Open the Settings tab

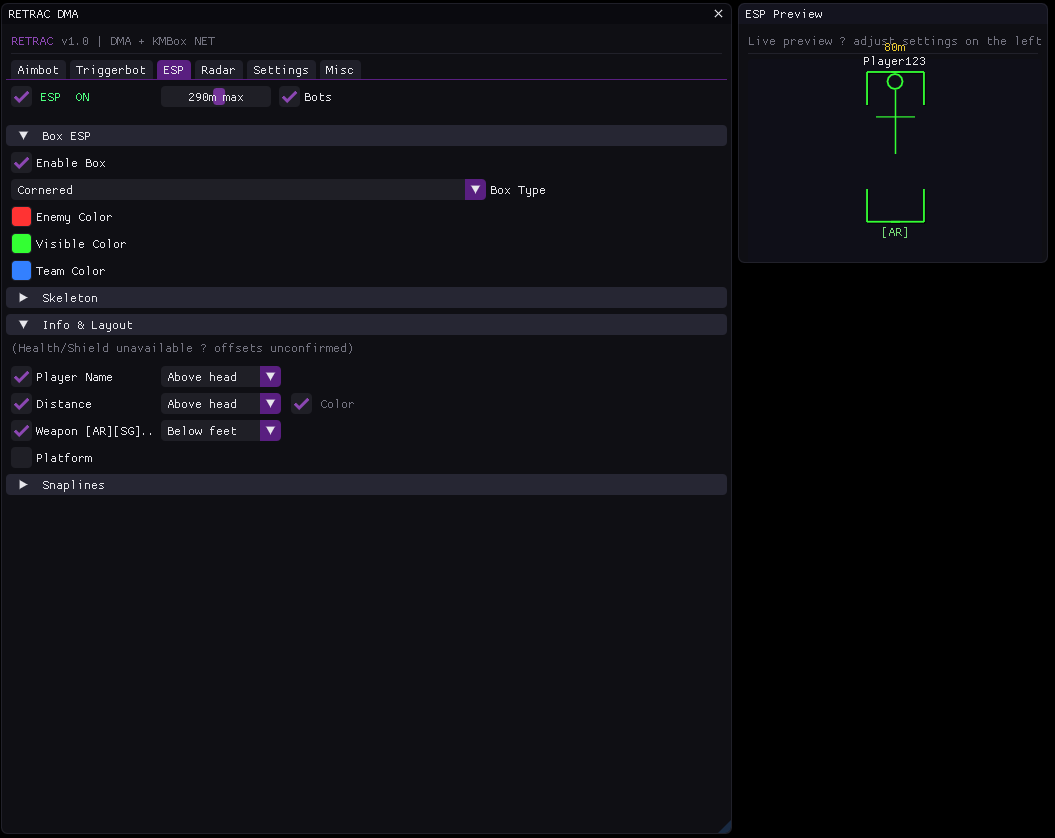tap(281, 70)
